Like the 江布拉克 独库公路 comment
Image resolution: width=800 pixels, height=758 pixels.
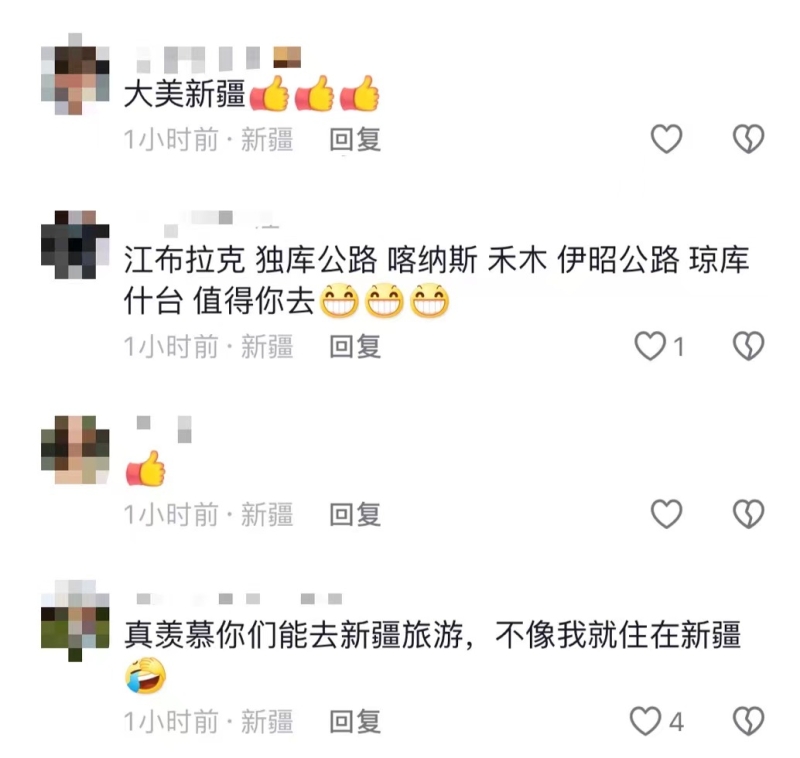(x=650, y=346)
